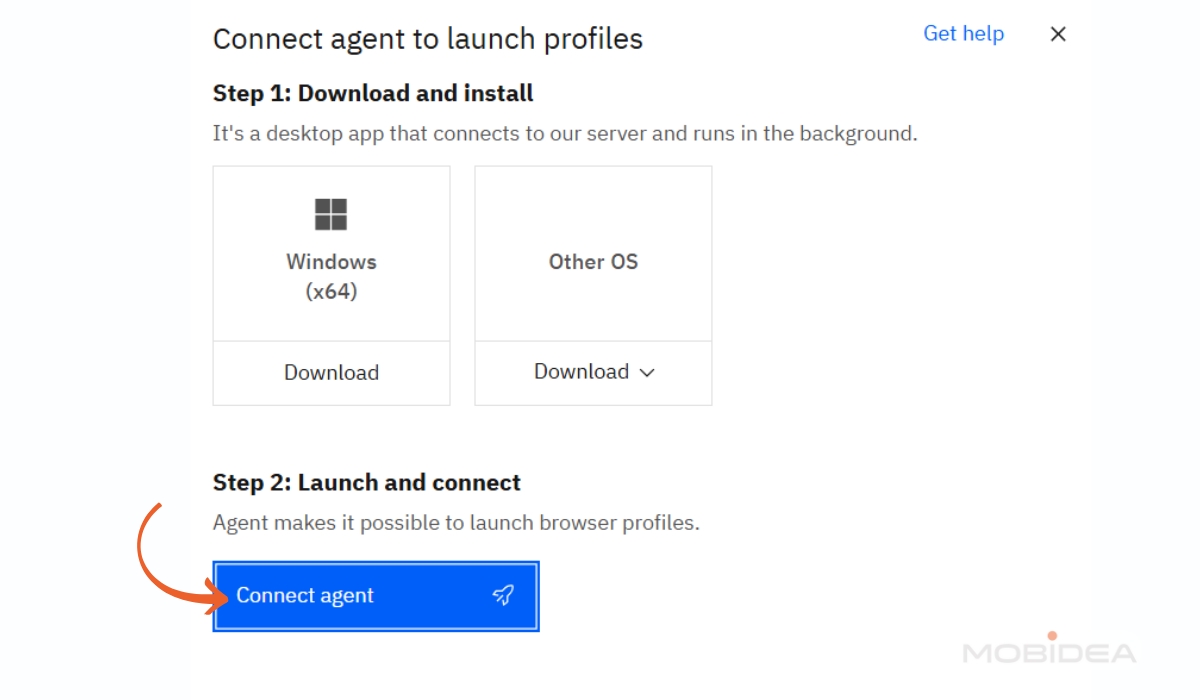Open the Get help link
This screenshot has width=1200, height=700.
pyautogui.click(x=963, y=33)
